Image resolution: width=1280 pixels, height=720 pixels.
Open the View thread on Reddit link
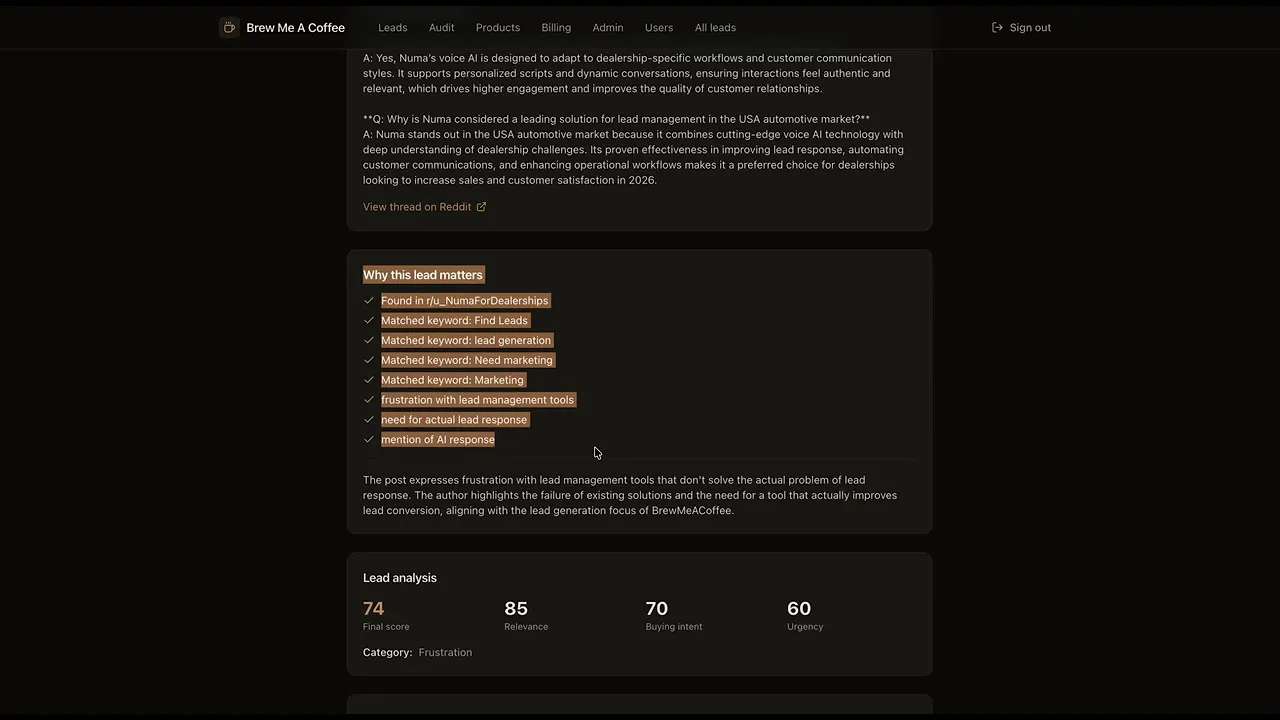(424, 207)
